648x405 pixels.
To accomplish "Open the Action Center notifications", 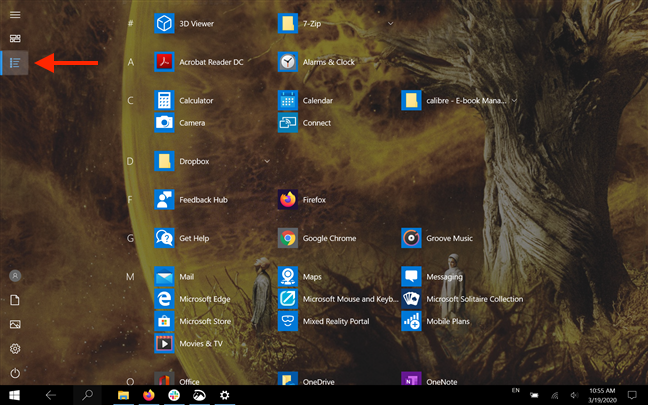I will (632, 395).
